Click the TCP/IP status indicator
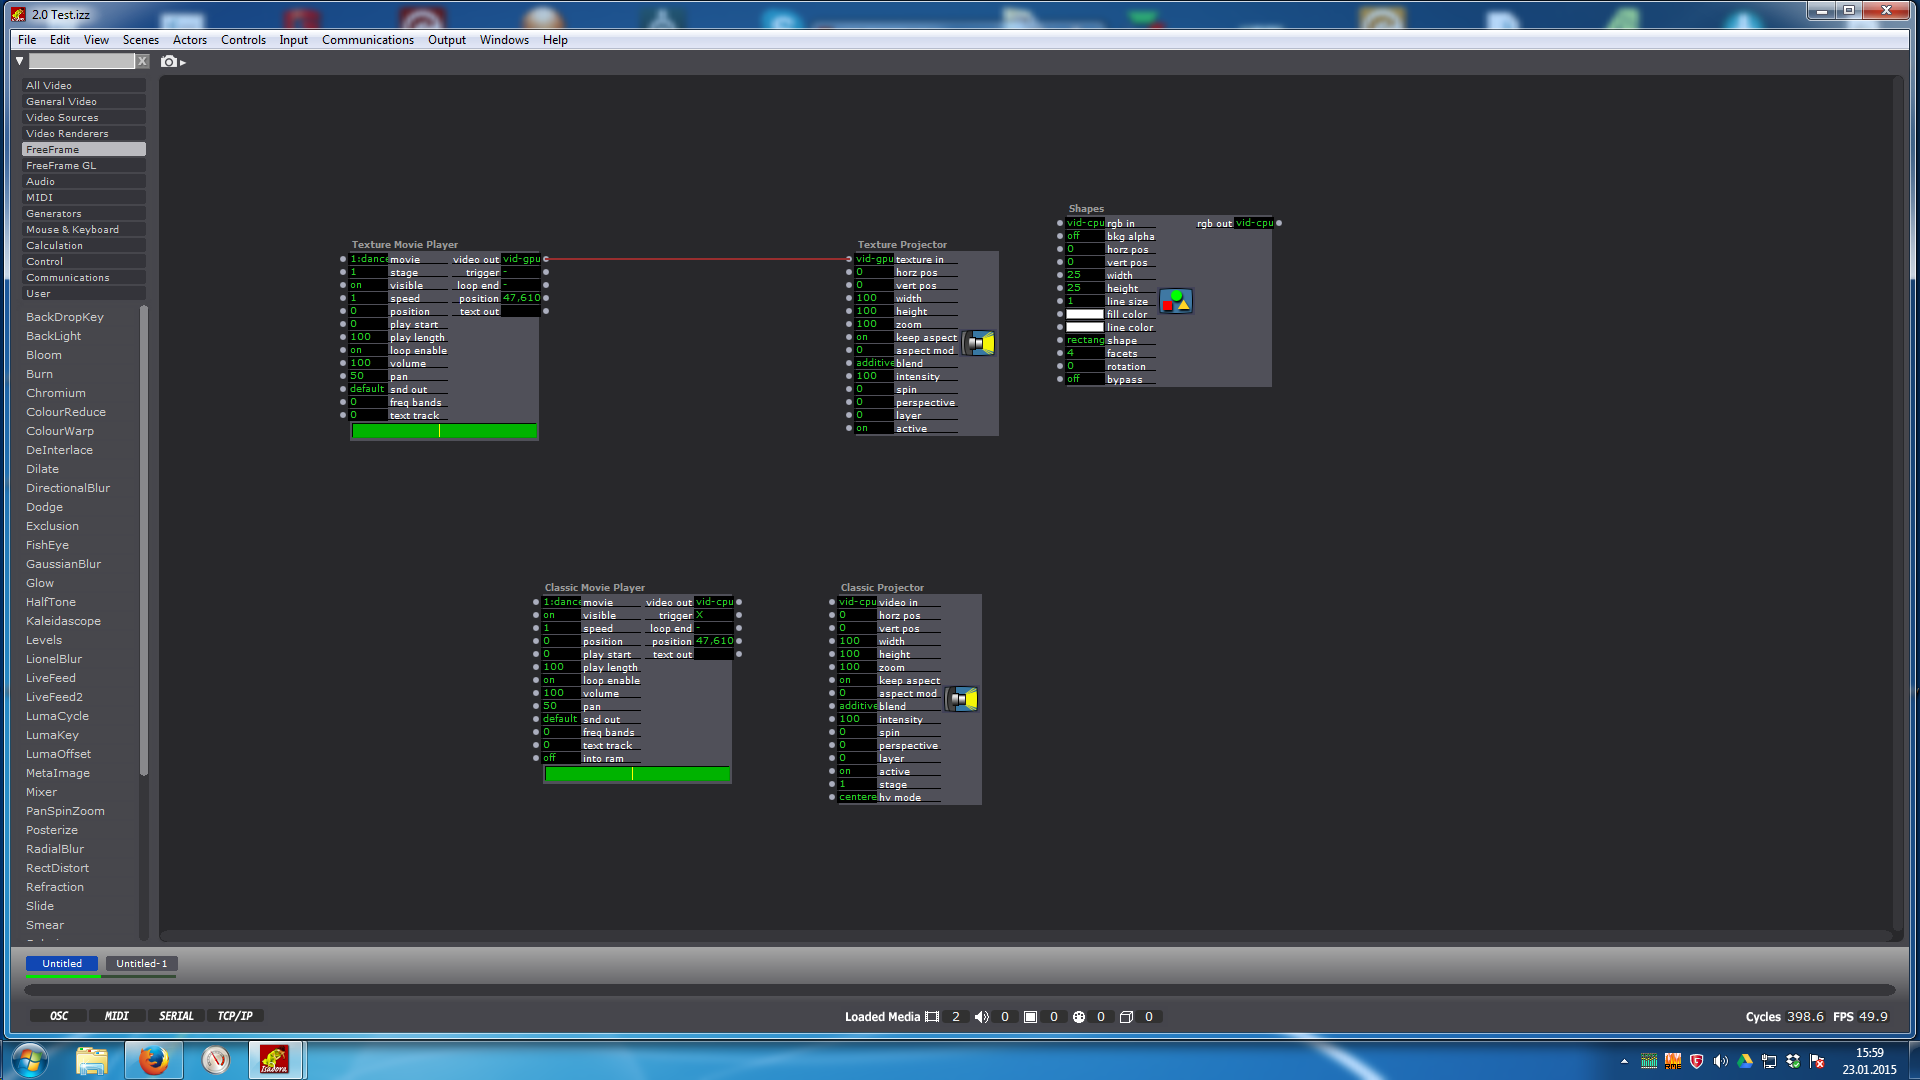Image resolution: width=1920 pixels, height=1080 pixels. [235, 1016]
